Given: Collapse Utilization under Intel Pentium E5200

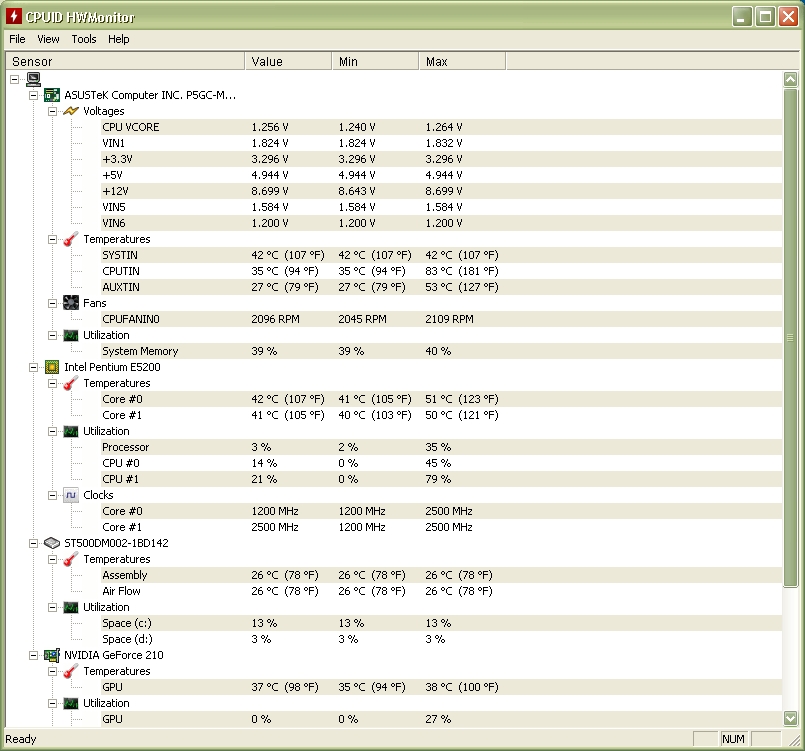Looking at the screenshot, I should point(52,431).
